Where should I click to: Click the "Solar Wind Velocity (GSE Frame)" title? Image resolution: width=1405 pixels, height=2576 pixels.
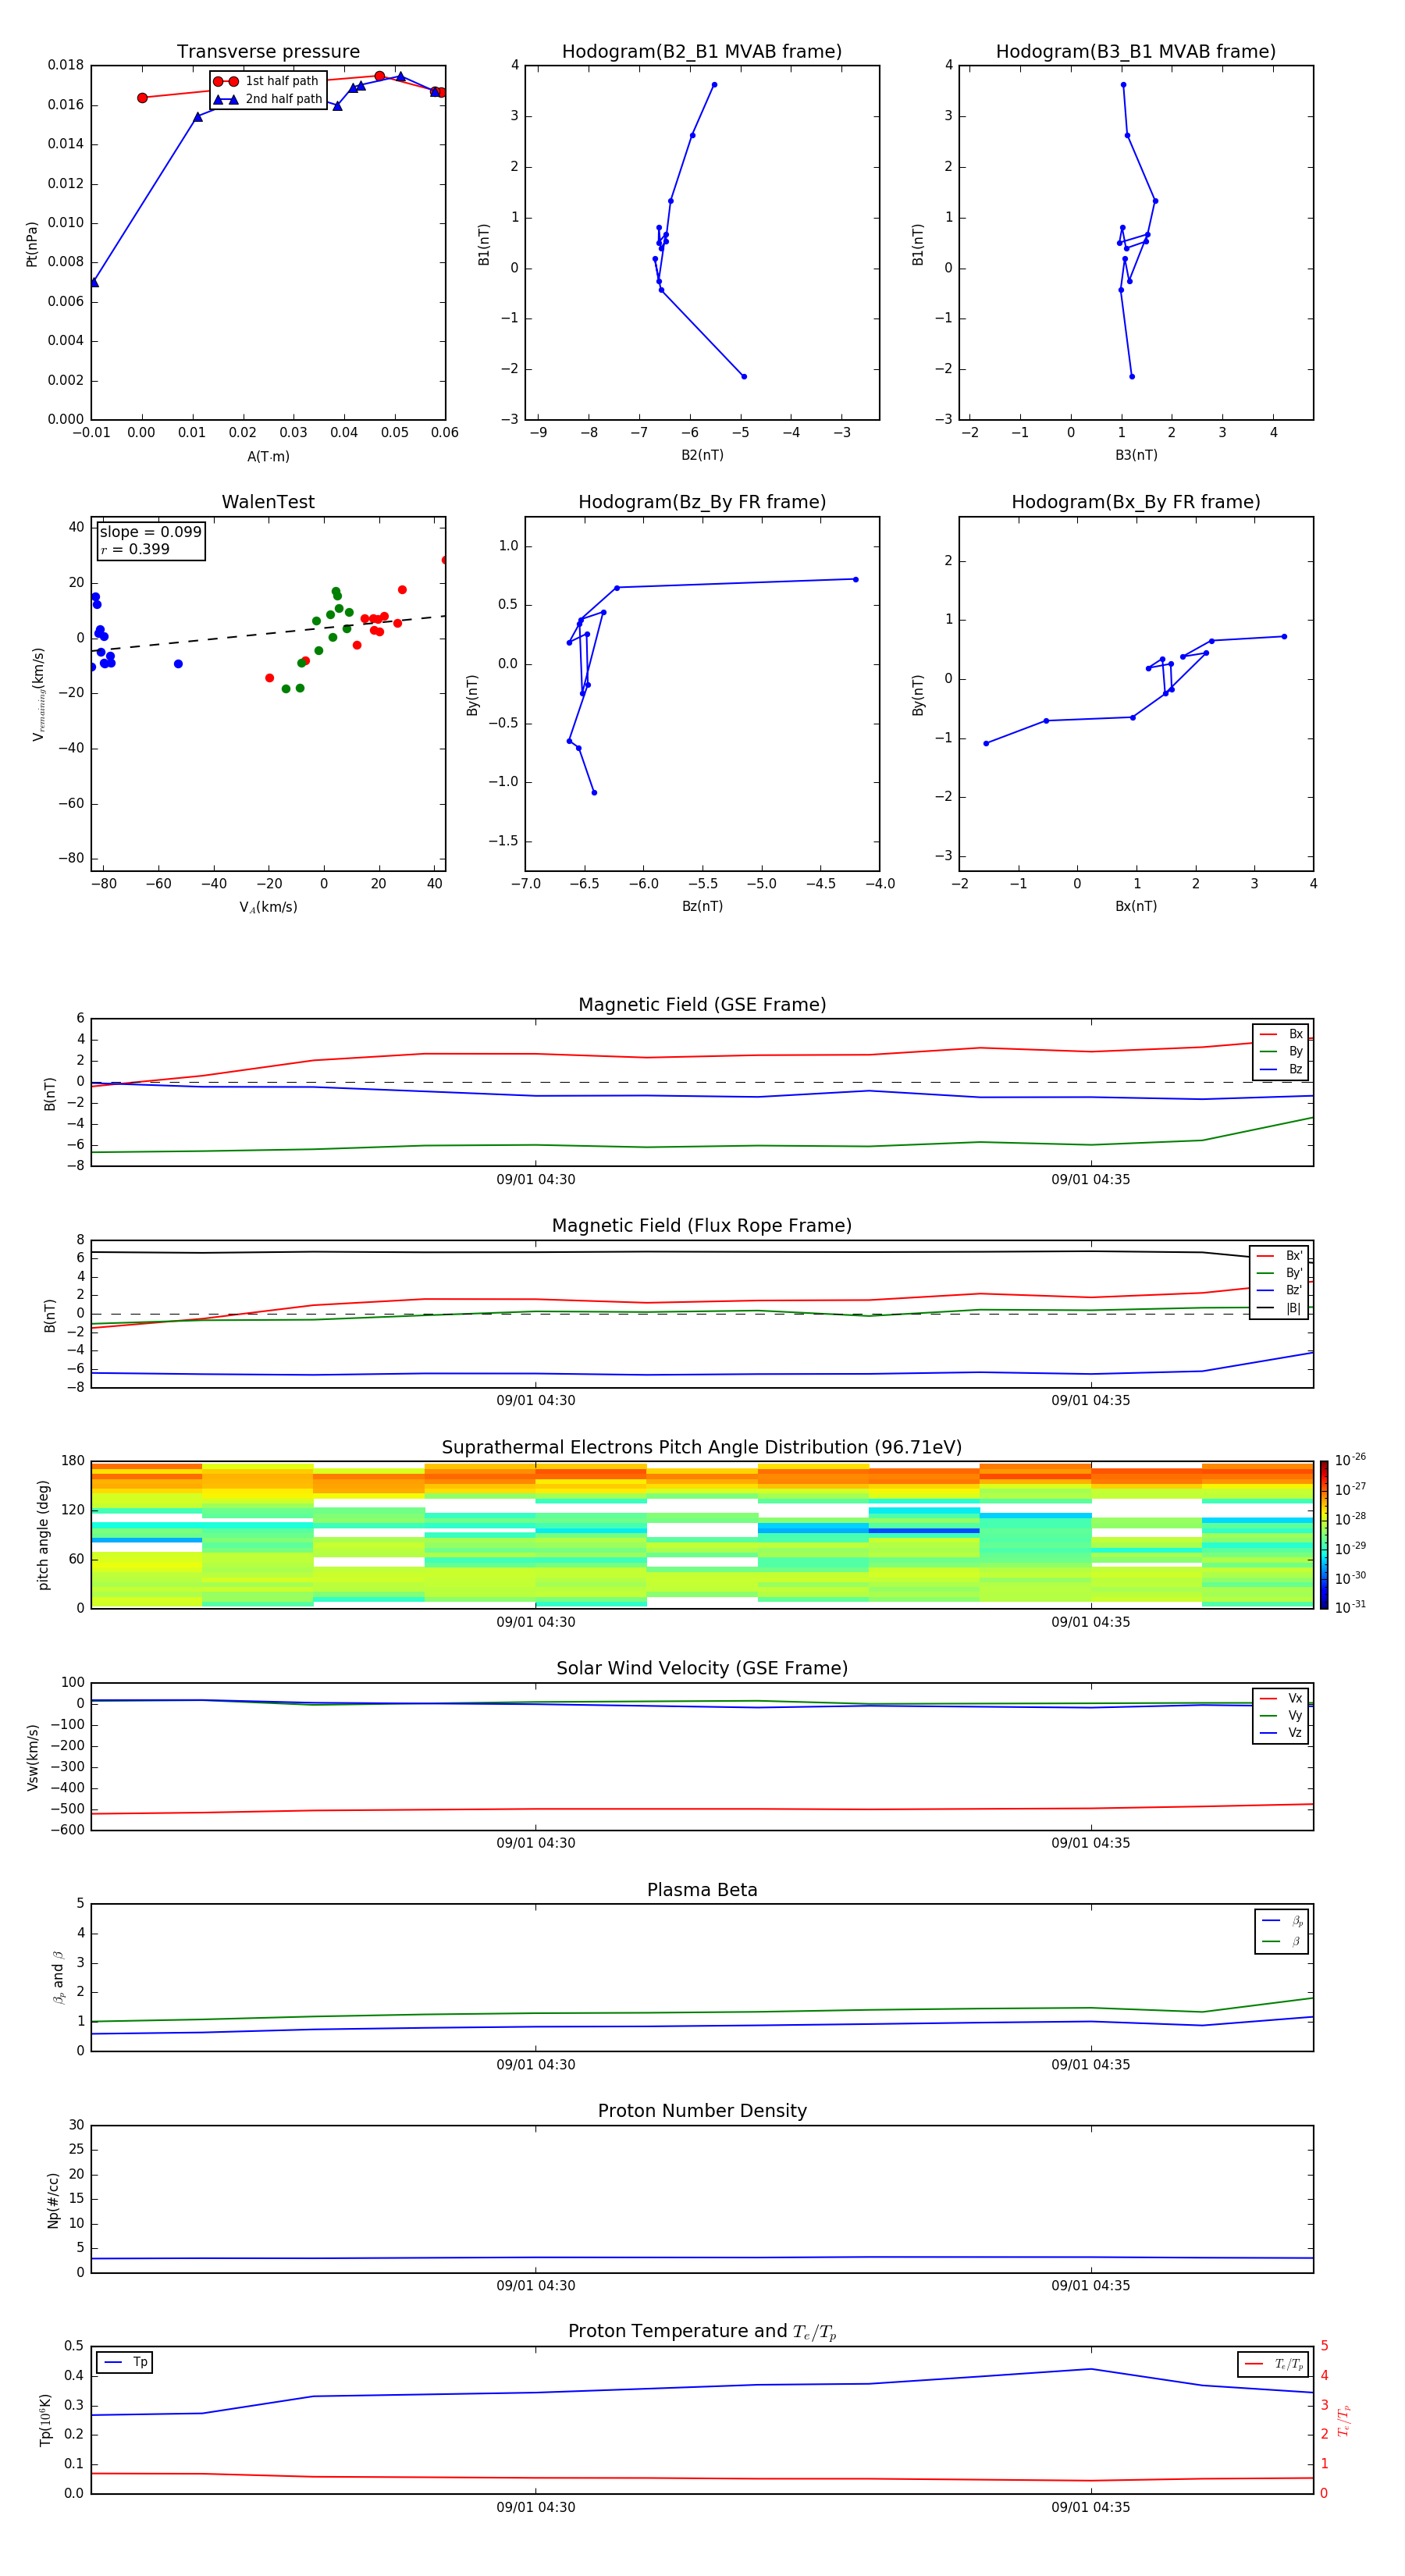[x=702, y=1668]
